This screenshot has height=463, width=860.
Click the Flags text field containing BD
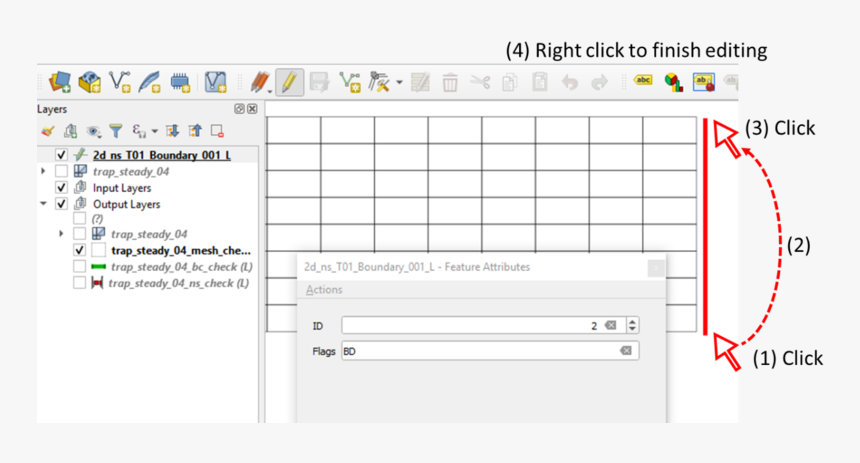[490, 351]
